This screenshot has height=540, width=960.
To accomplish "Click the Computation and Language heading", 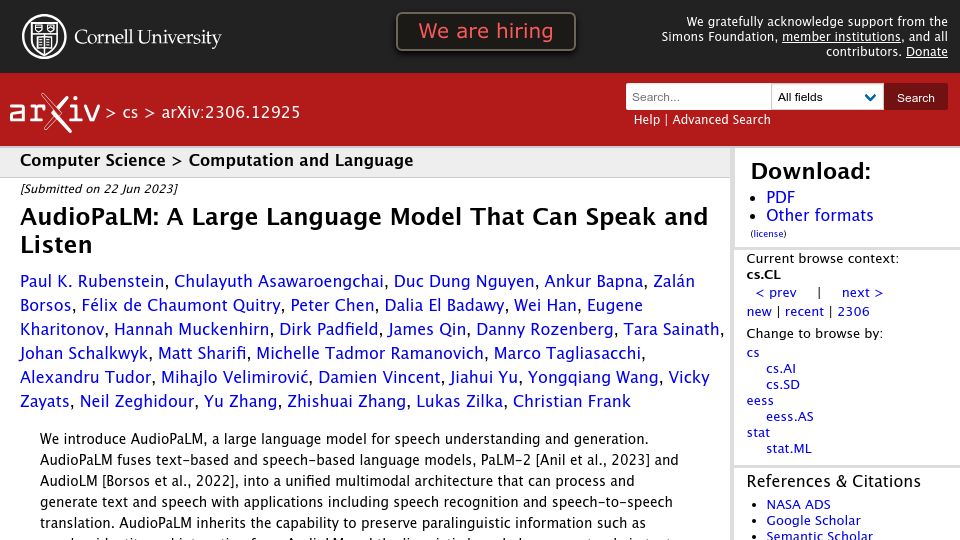I will (x=301, y=160).
